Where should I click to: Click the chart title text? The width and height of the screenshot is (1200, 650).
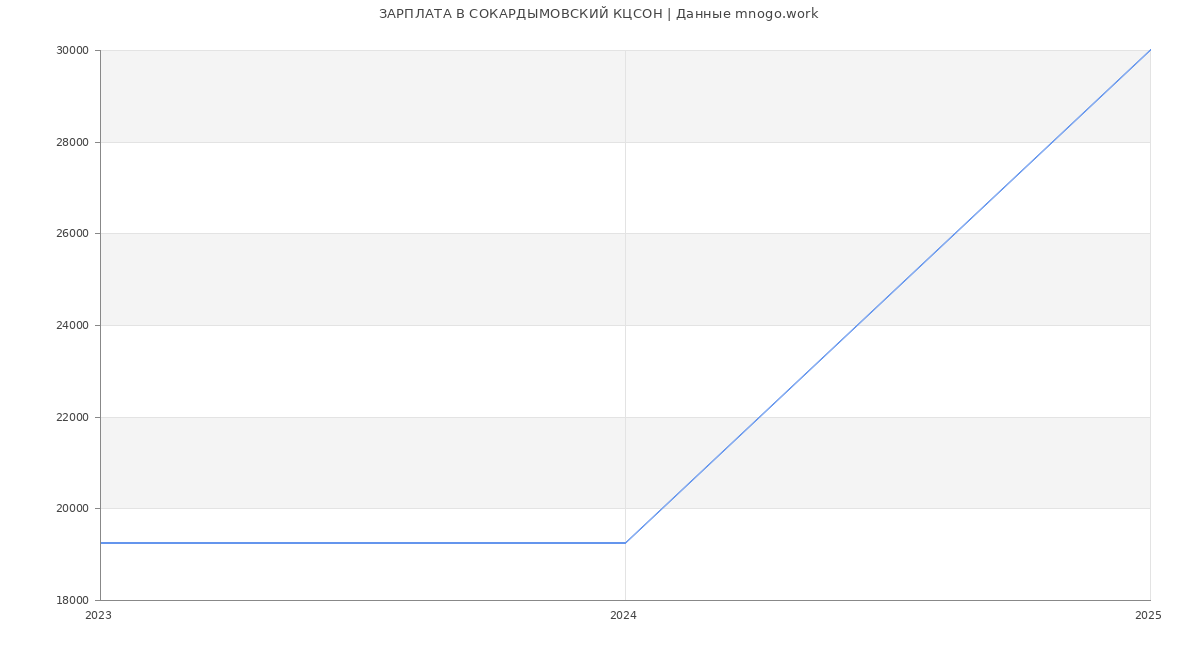click(598, 14)
